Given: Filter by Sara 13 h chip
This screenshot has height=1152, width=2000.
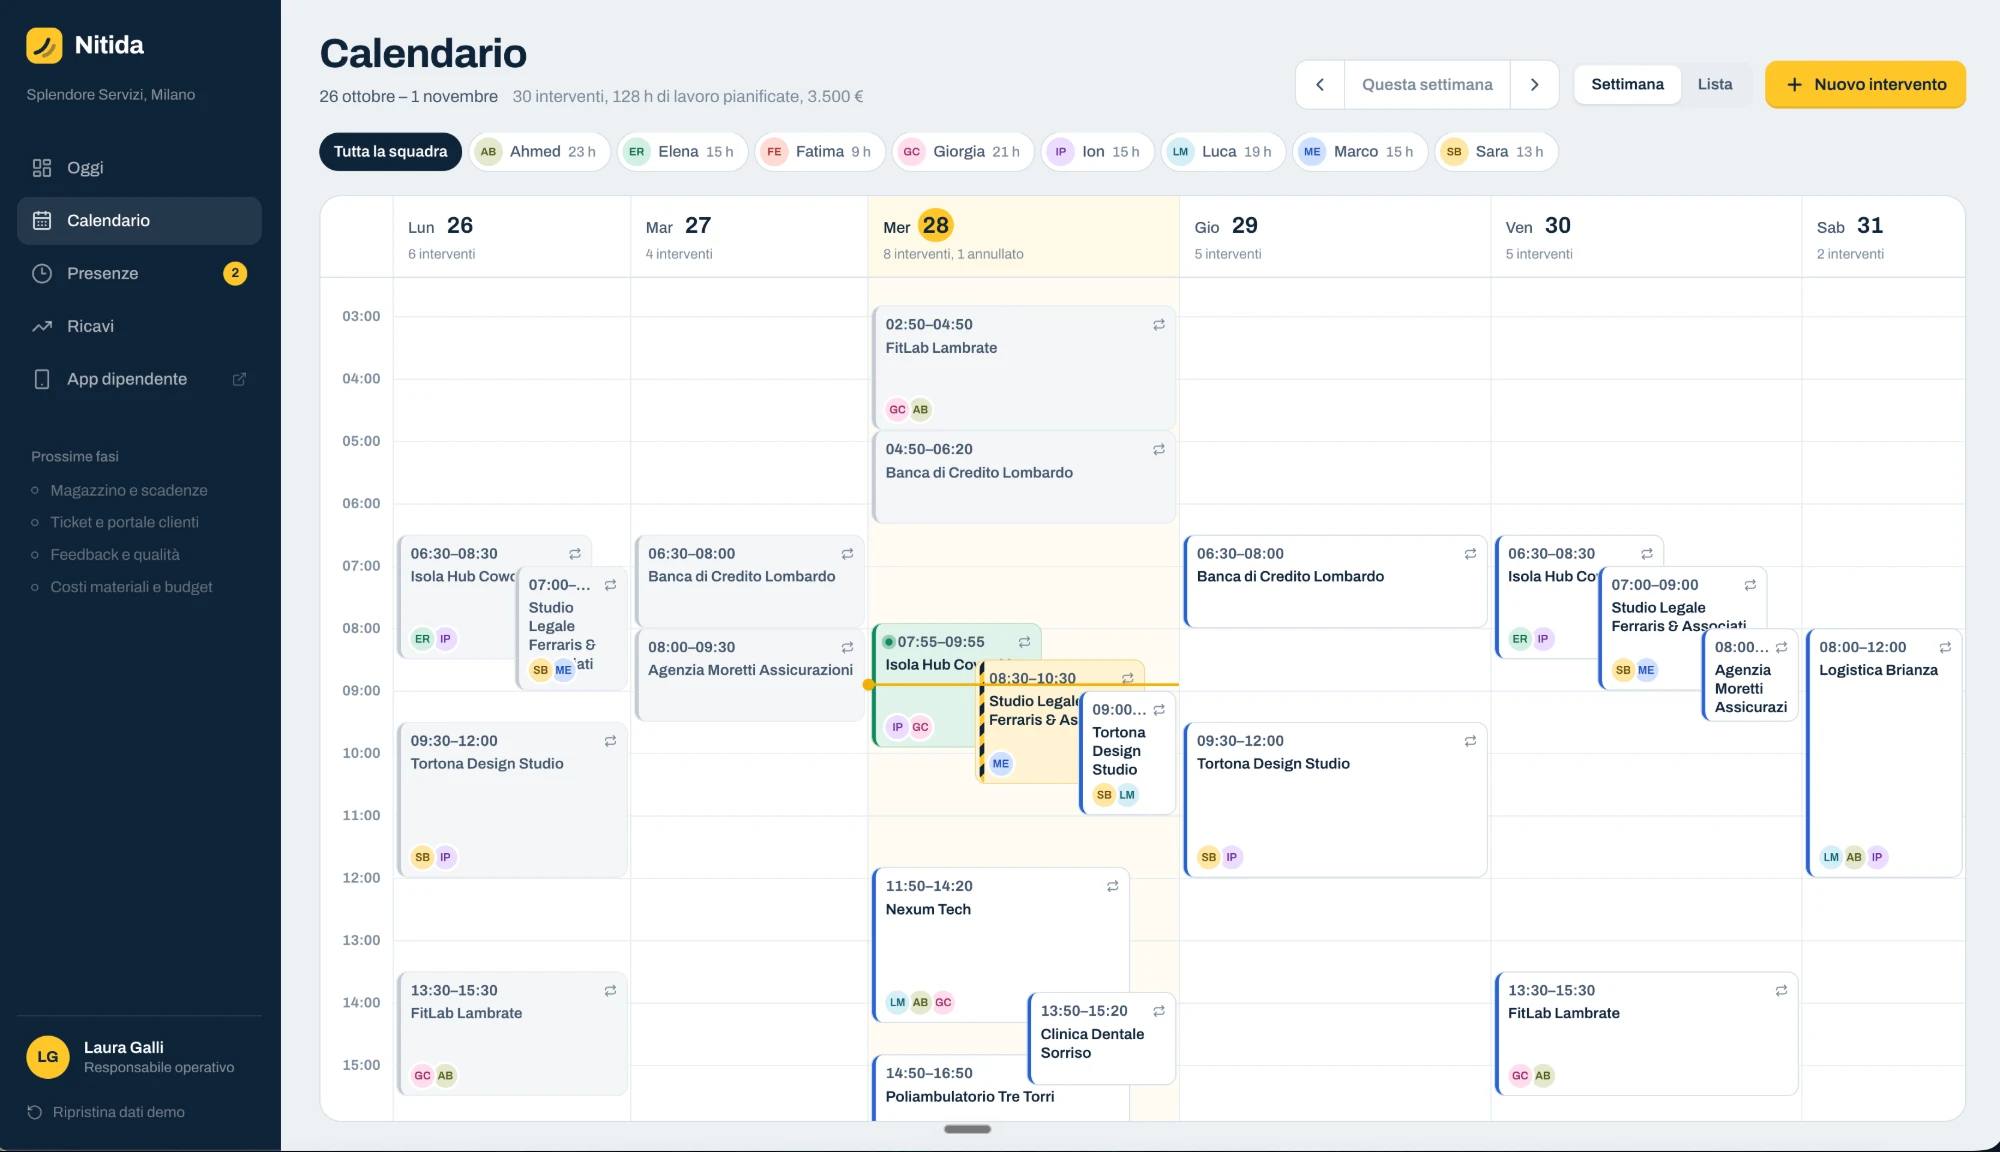Looking at the screenshot, I should coord(1496,152).
